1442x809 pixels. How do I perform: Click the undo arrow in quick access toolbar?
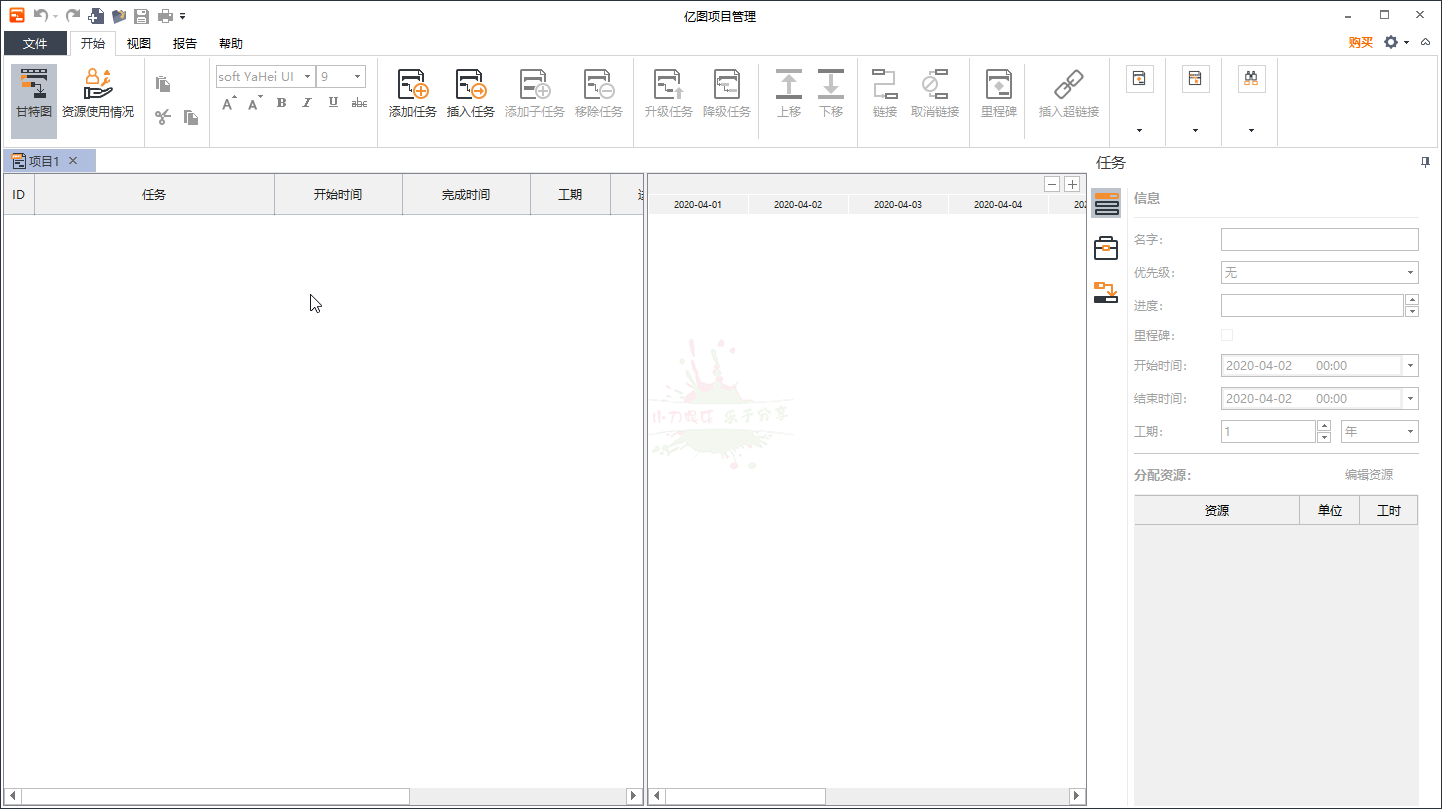point(40,16)
